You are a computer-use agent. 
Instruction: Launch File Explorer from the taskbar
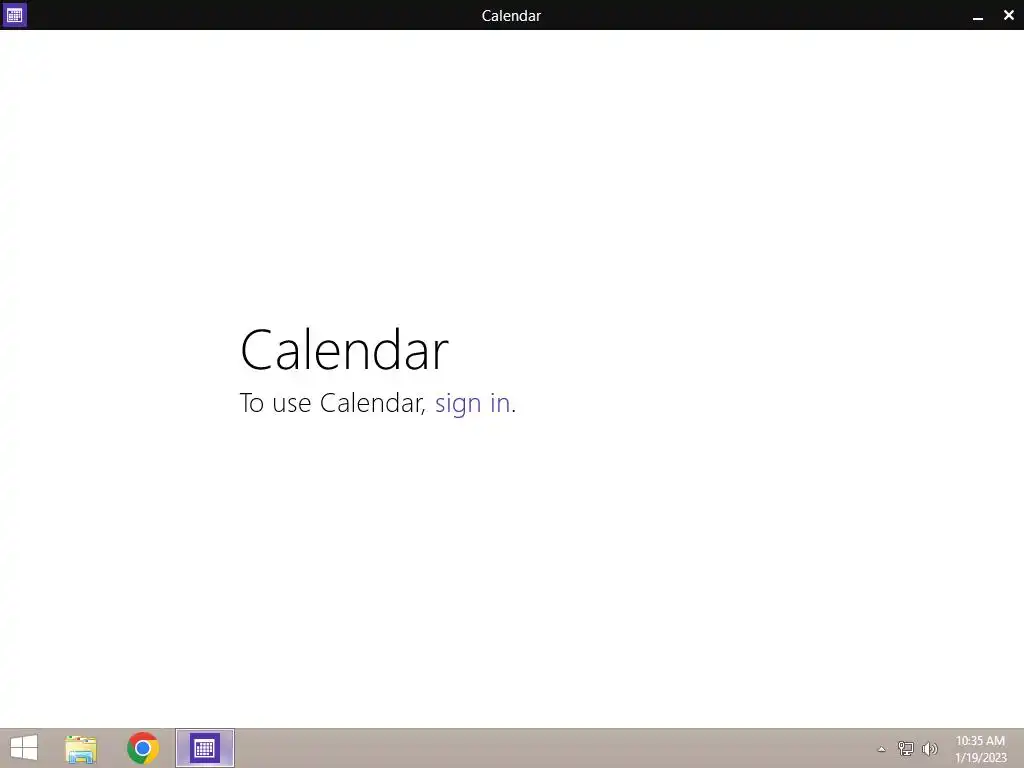[81, 748]
